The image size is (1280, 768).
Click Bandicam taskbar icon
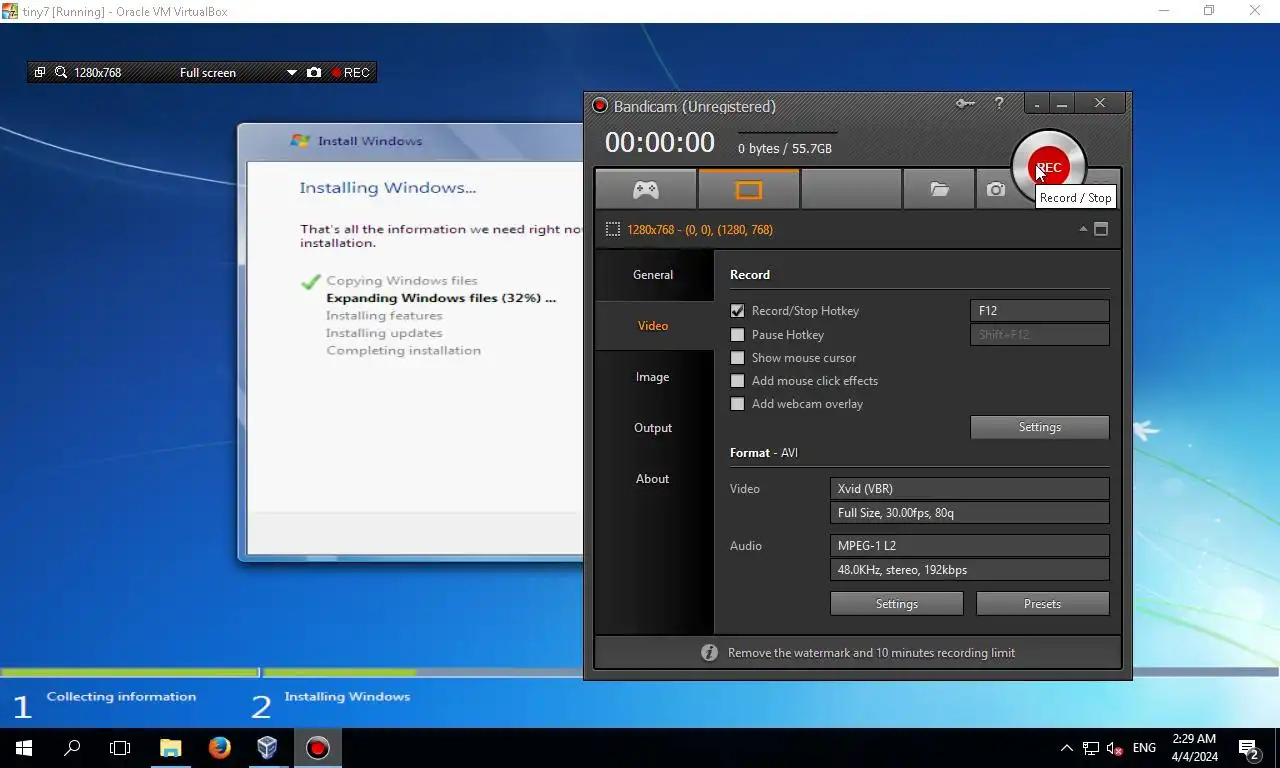[x=317, y=747]
